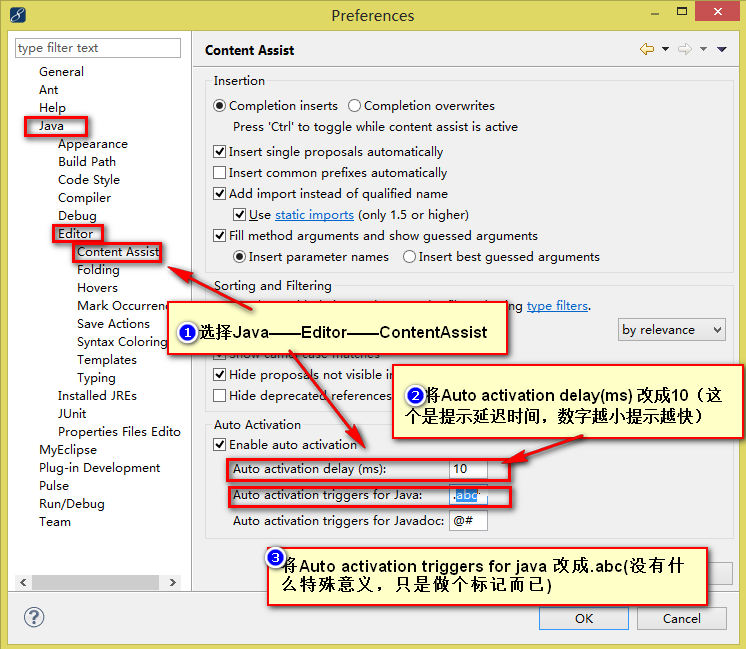The image size is (746, 649).
Task: Open Properties Files Editor preferences
Action: tap(119, 432)
